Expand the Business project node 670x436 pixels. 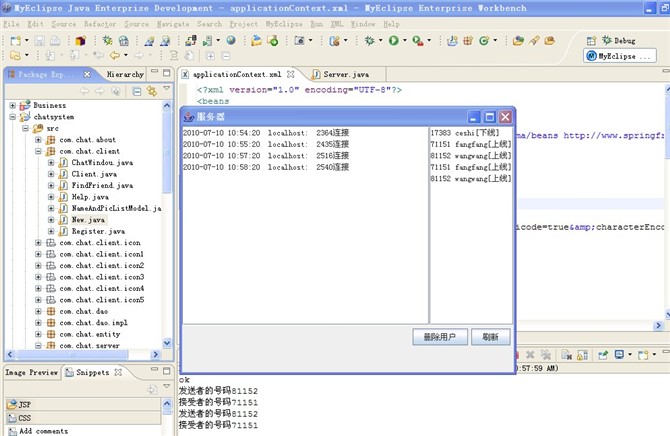pyautogui.click(x=13, y=105)
